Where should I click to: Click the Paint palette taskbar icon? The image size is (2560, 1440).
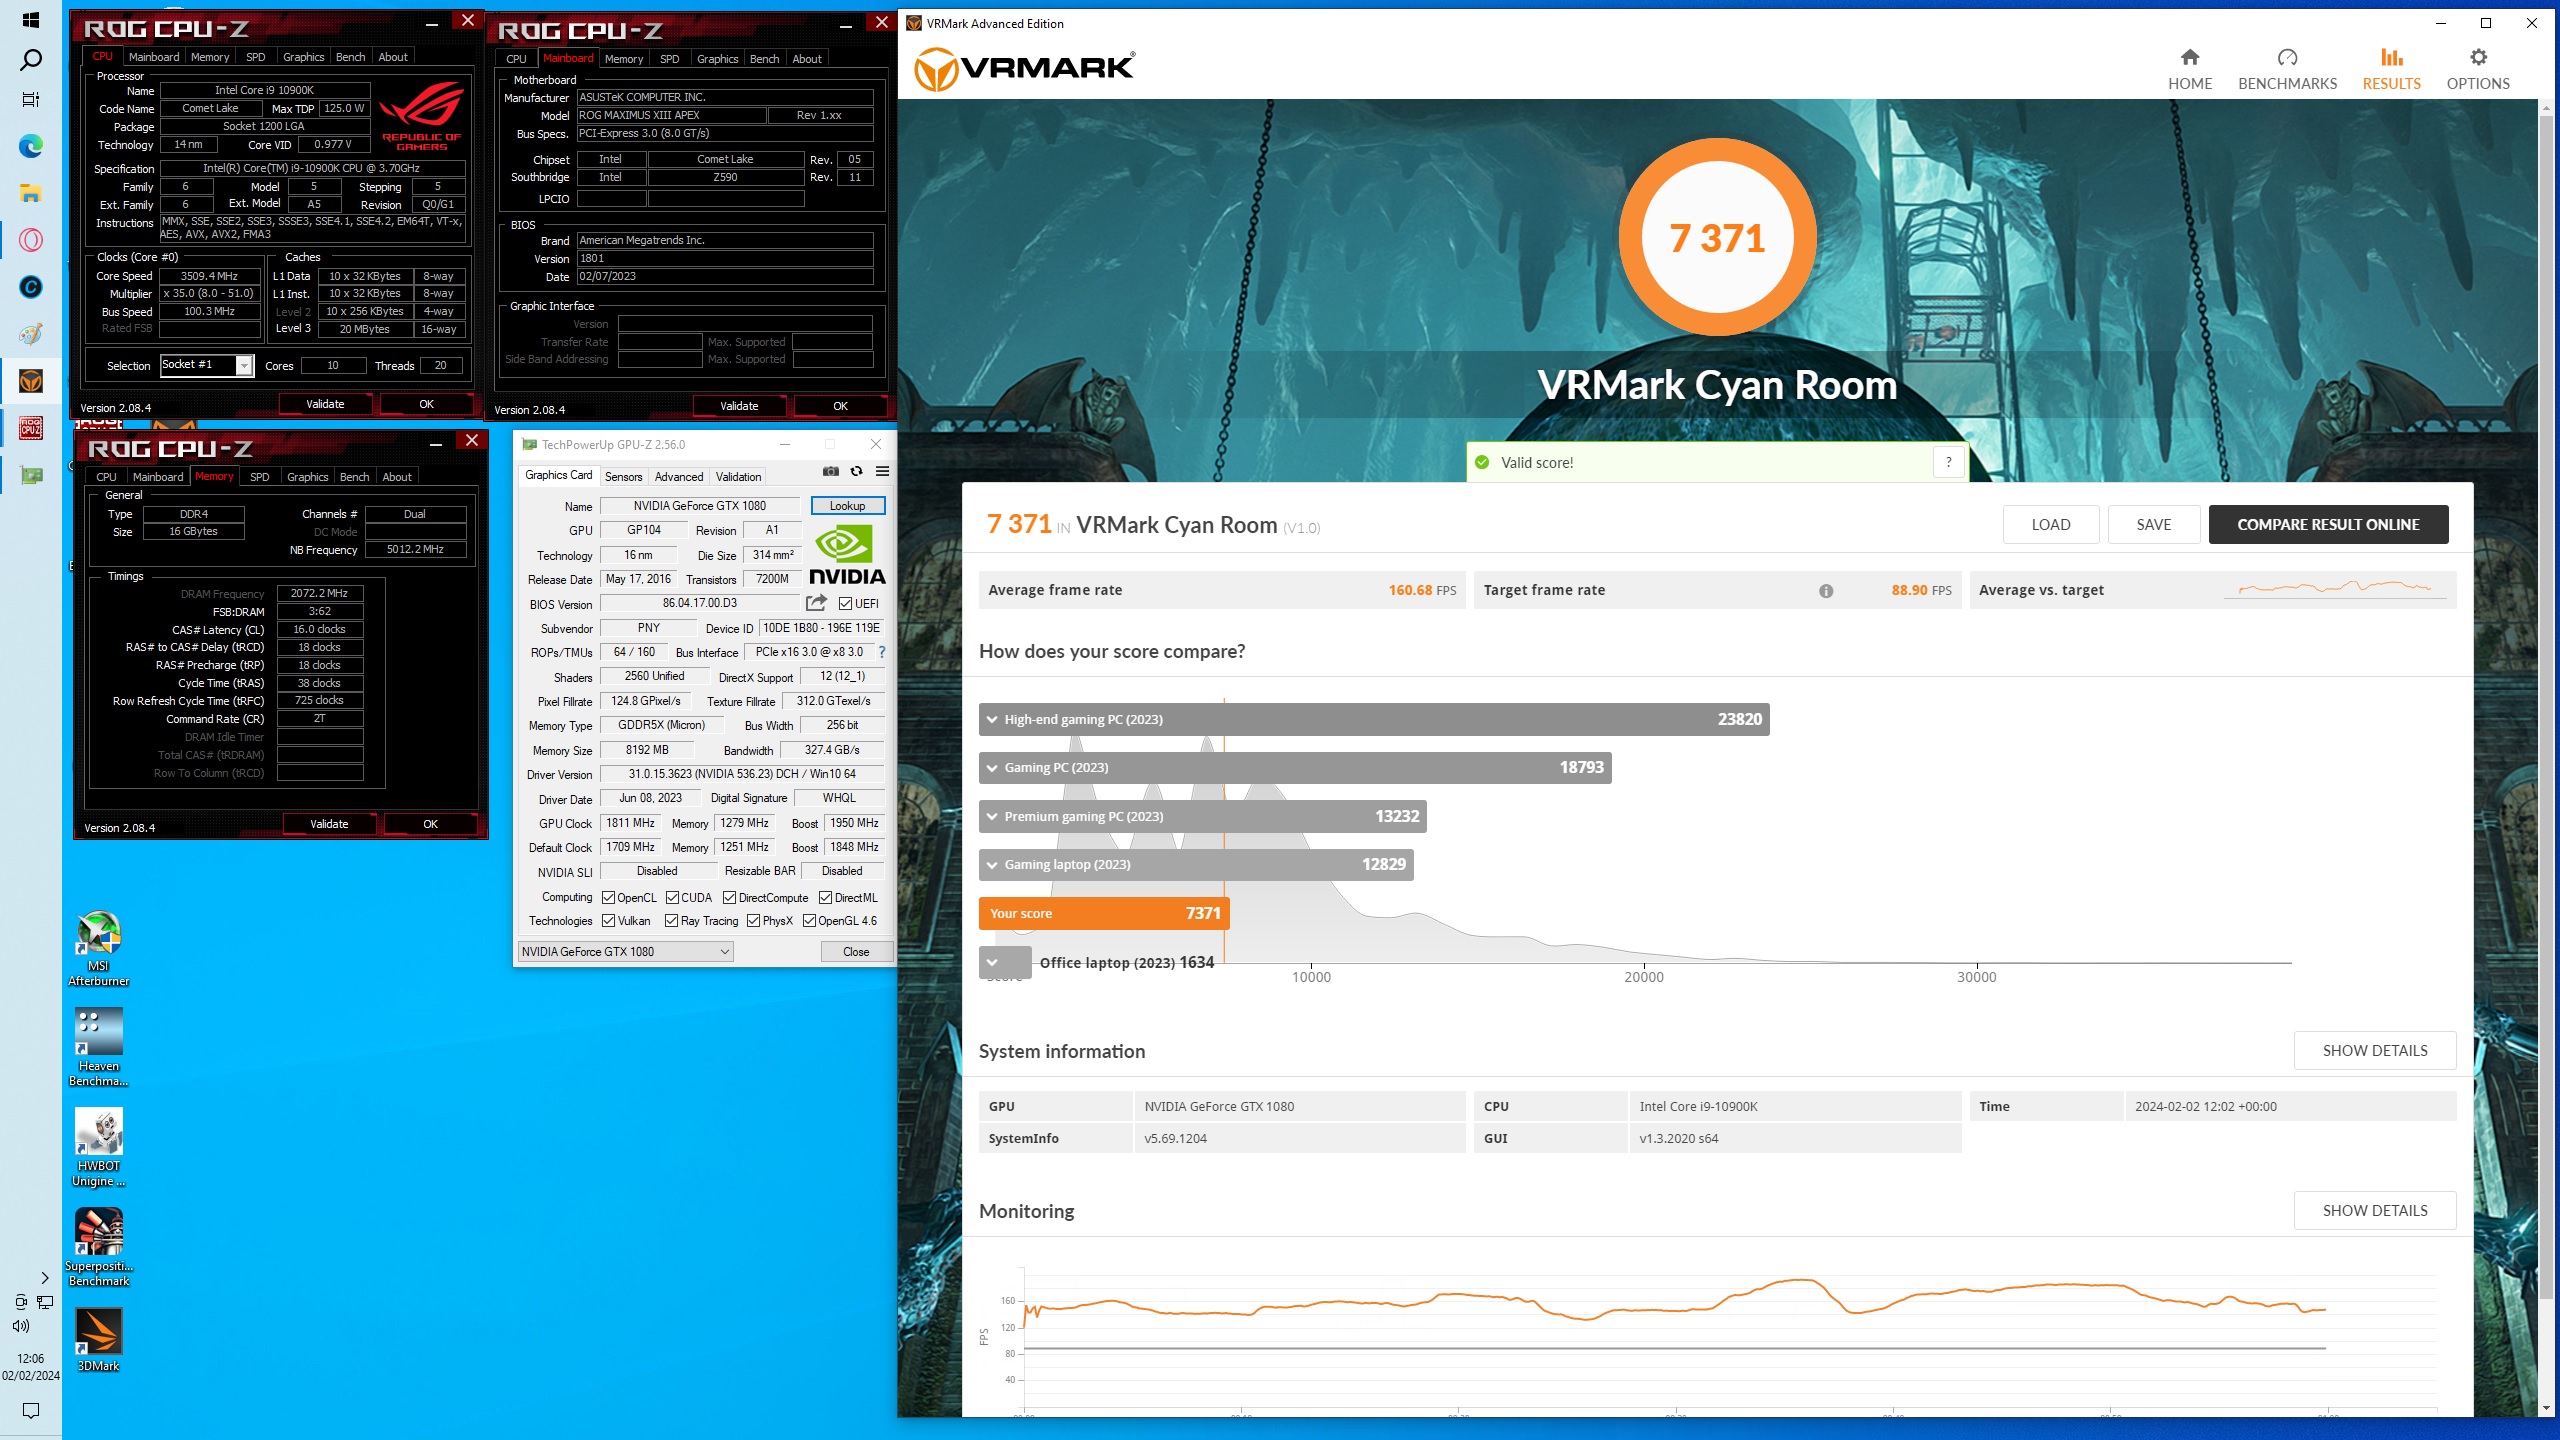31,334
